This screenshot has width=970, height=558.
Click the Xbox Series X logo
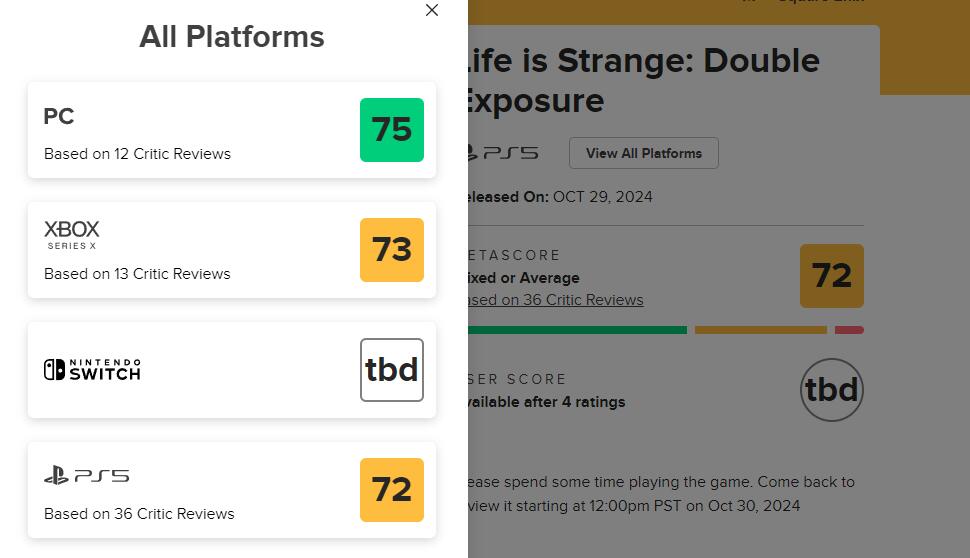(72, 235)
